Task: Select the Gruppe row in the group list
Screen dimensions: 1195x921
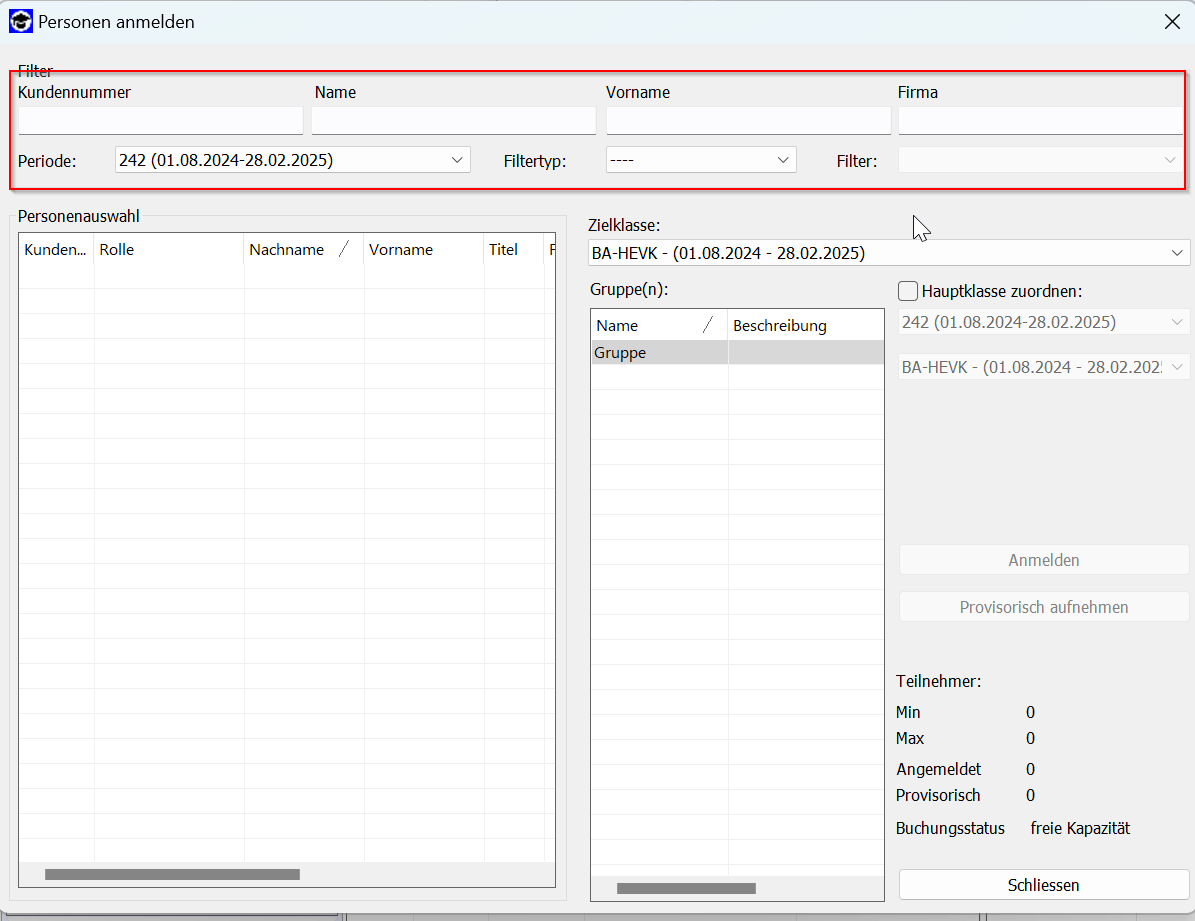Action: (660, 353)
